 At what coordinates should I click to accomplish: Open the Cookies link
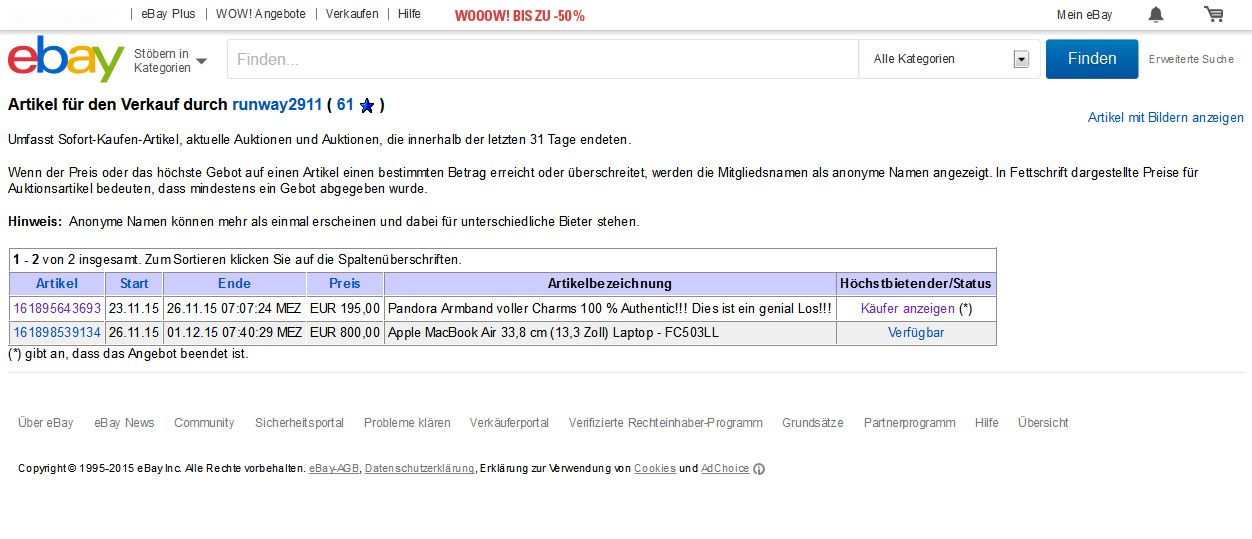click(655, 469)
